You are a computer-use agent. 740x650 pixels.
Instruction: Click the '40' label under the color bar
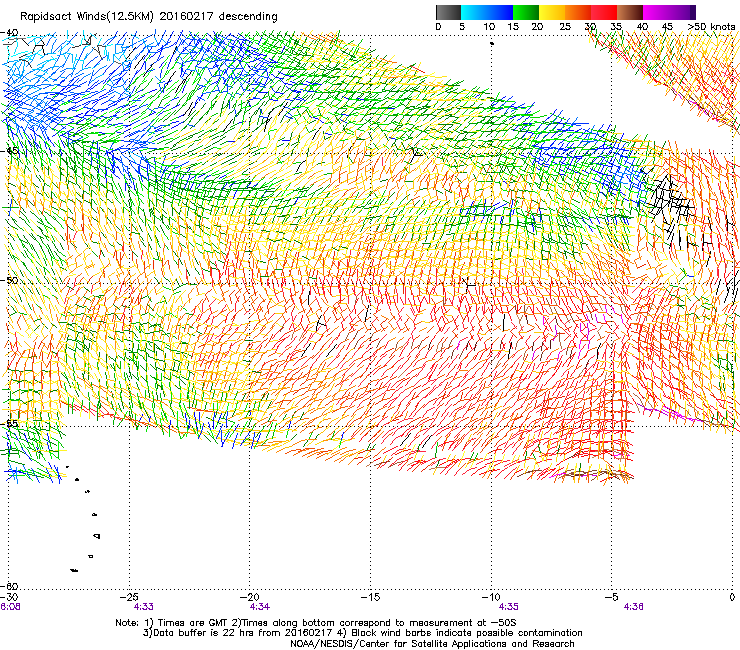pos(642,27)
